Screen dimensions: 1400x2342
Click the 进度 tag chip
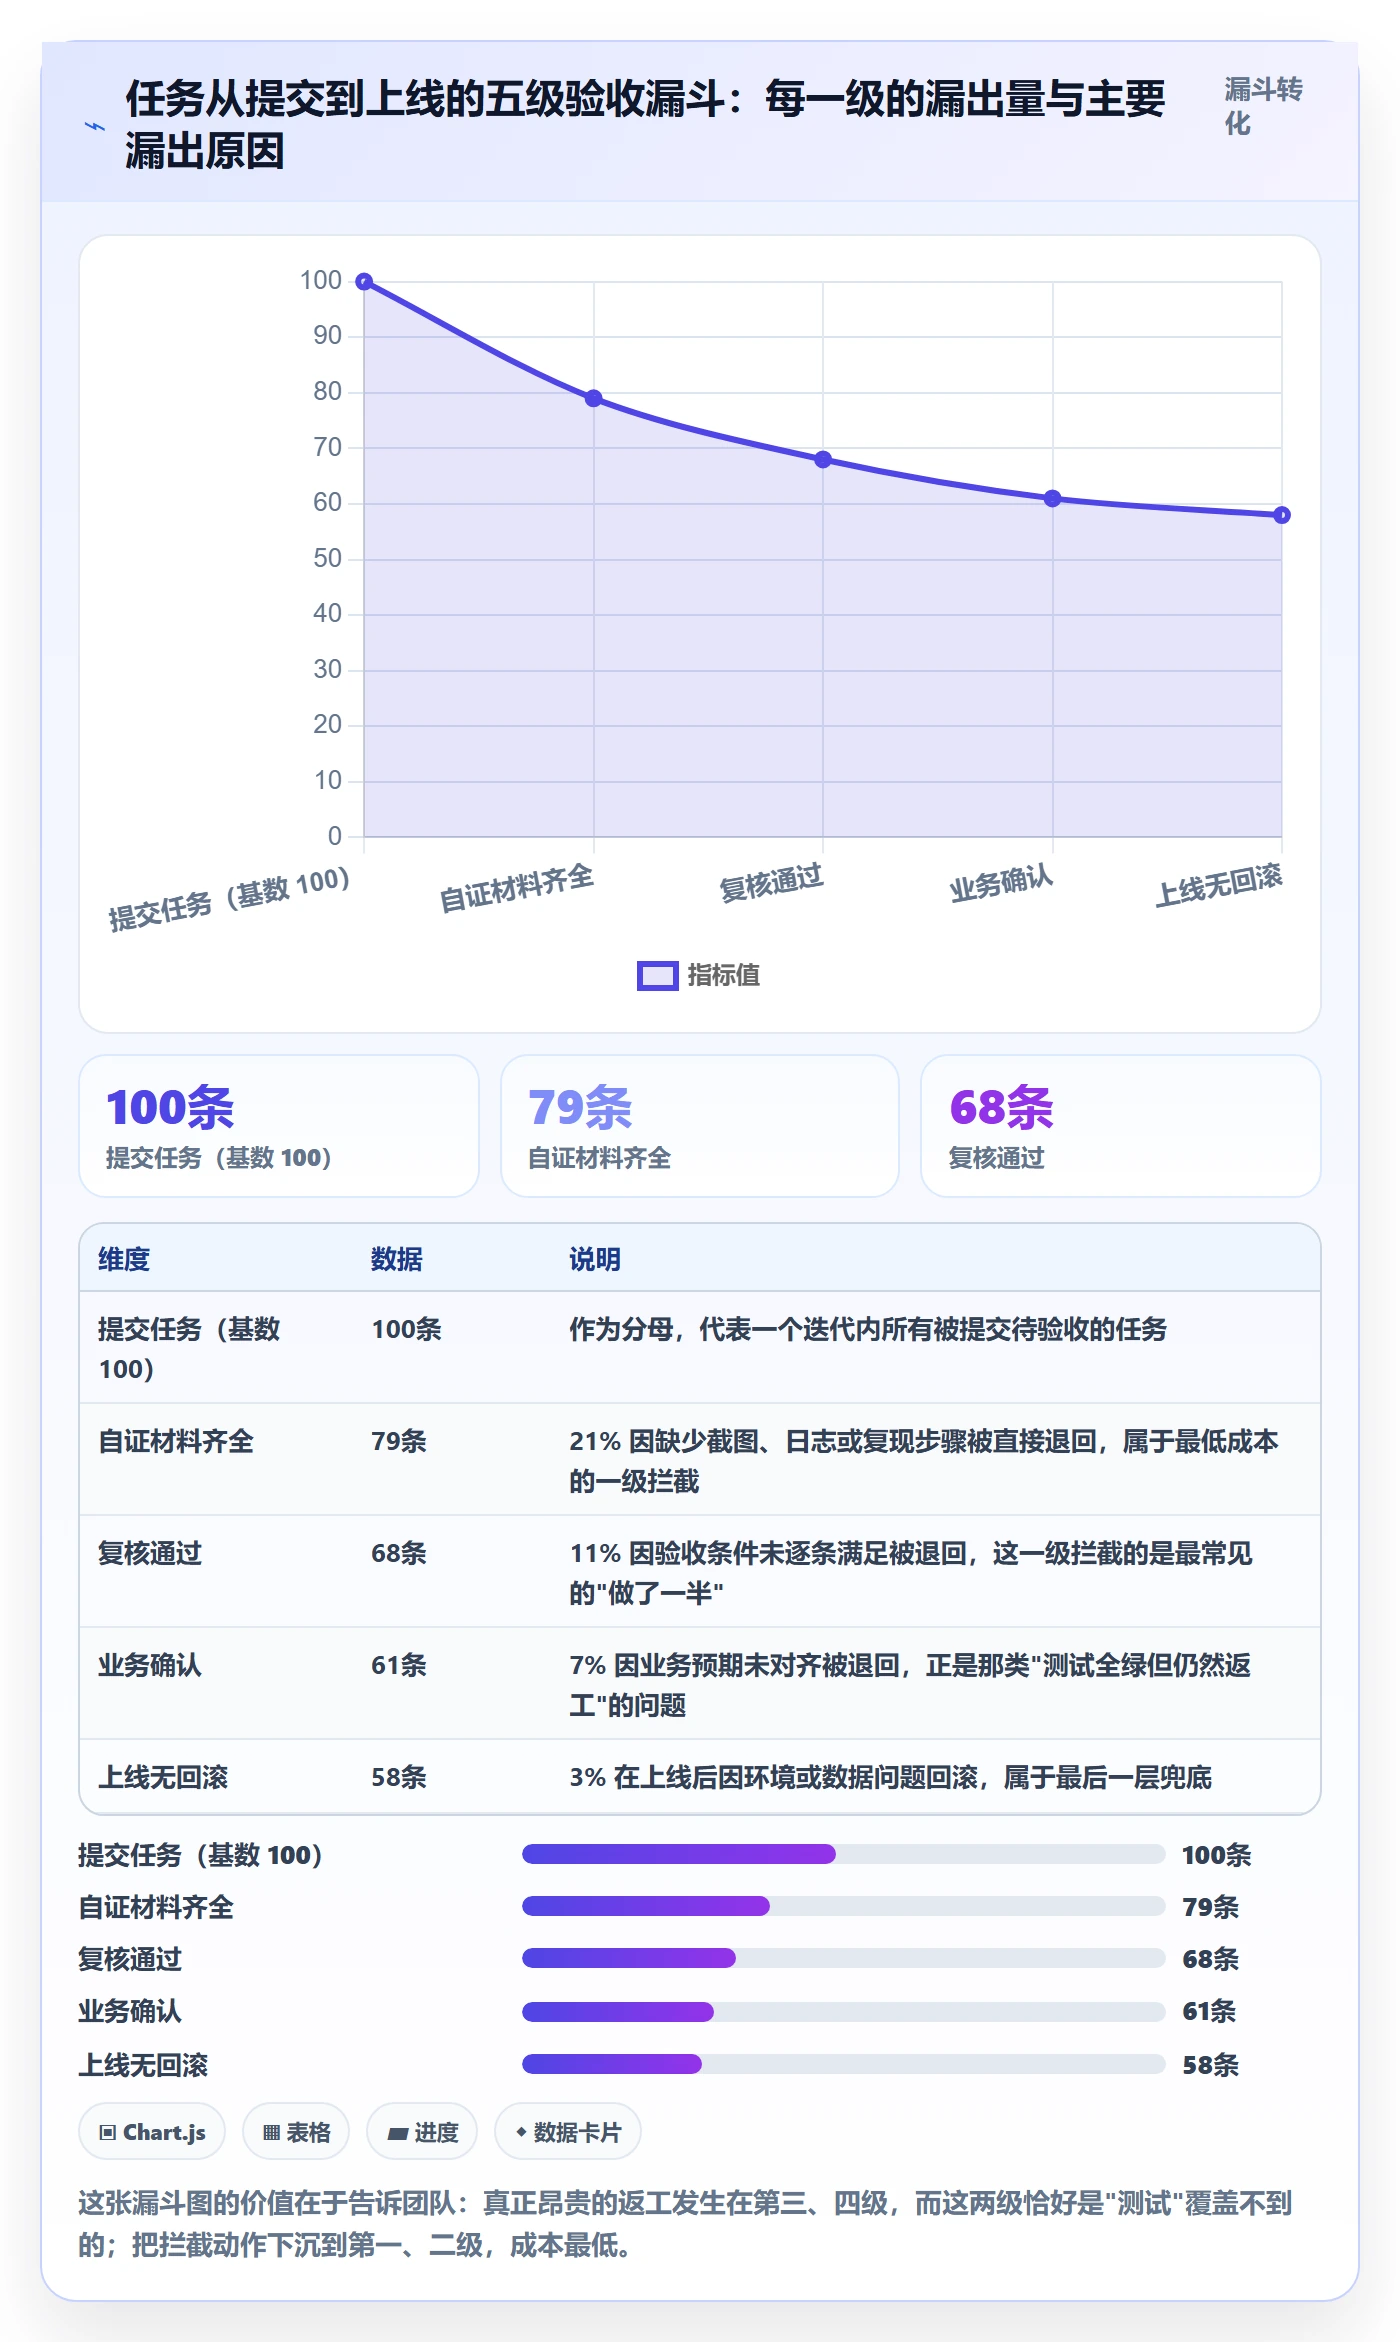pyautogui.click(x=422, y=2132)
